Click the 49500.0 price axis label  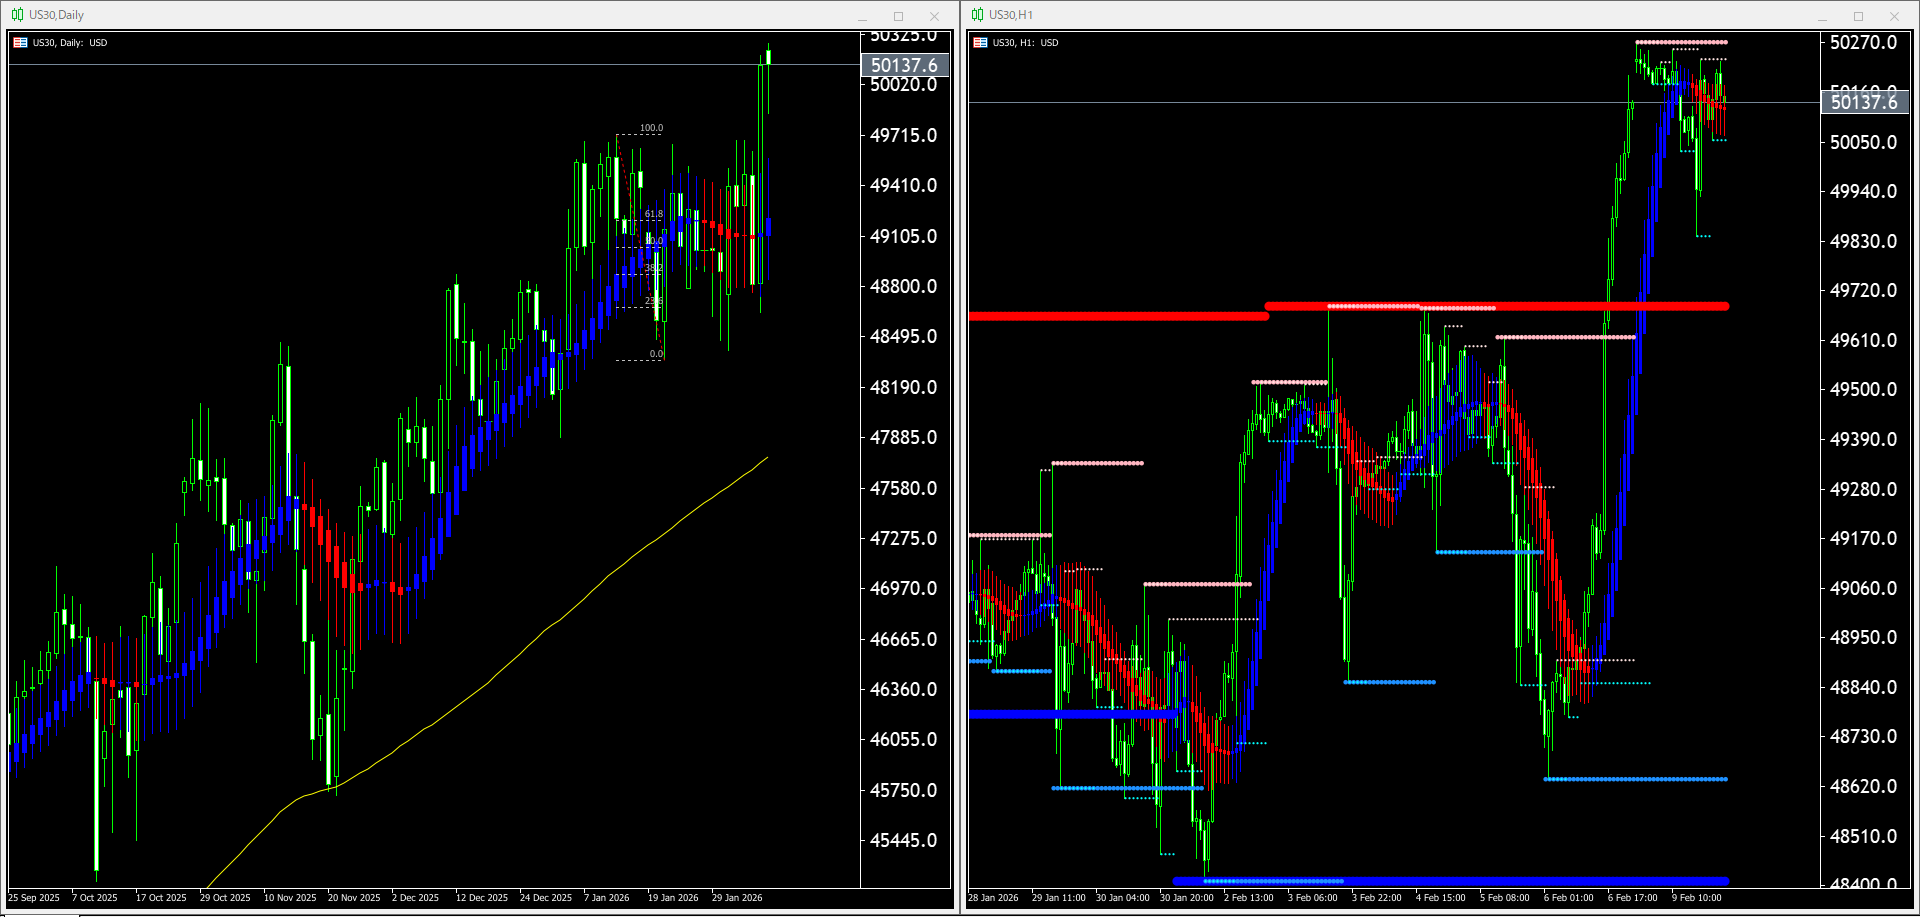(x=1864, y=389)
